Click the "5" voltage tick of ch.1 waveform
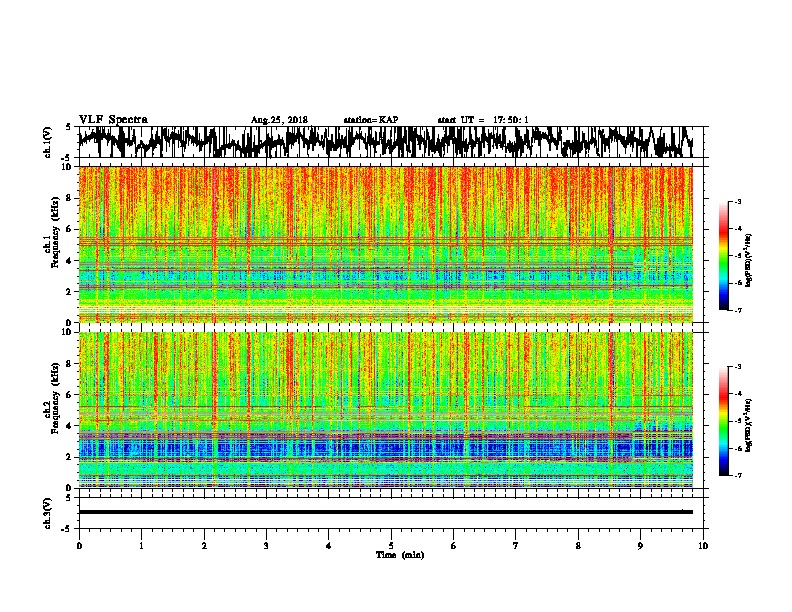792x612 pixels. pyautogui.click(x=68, y=128)
